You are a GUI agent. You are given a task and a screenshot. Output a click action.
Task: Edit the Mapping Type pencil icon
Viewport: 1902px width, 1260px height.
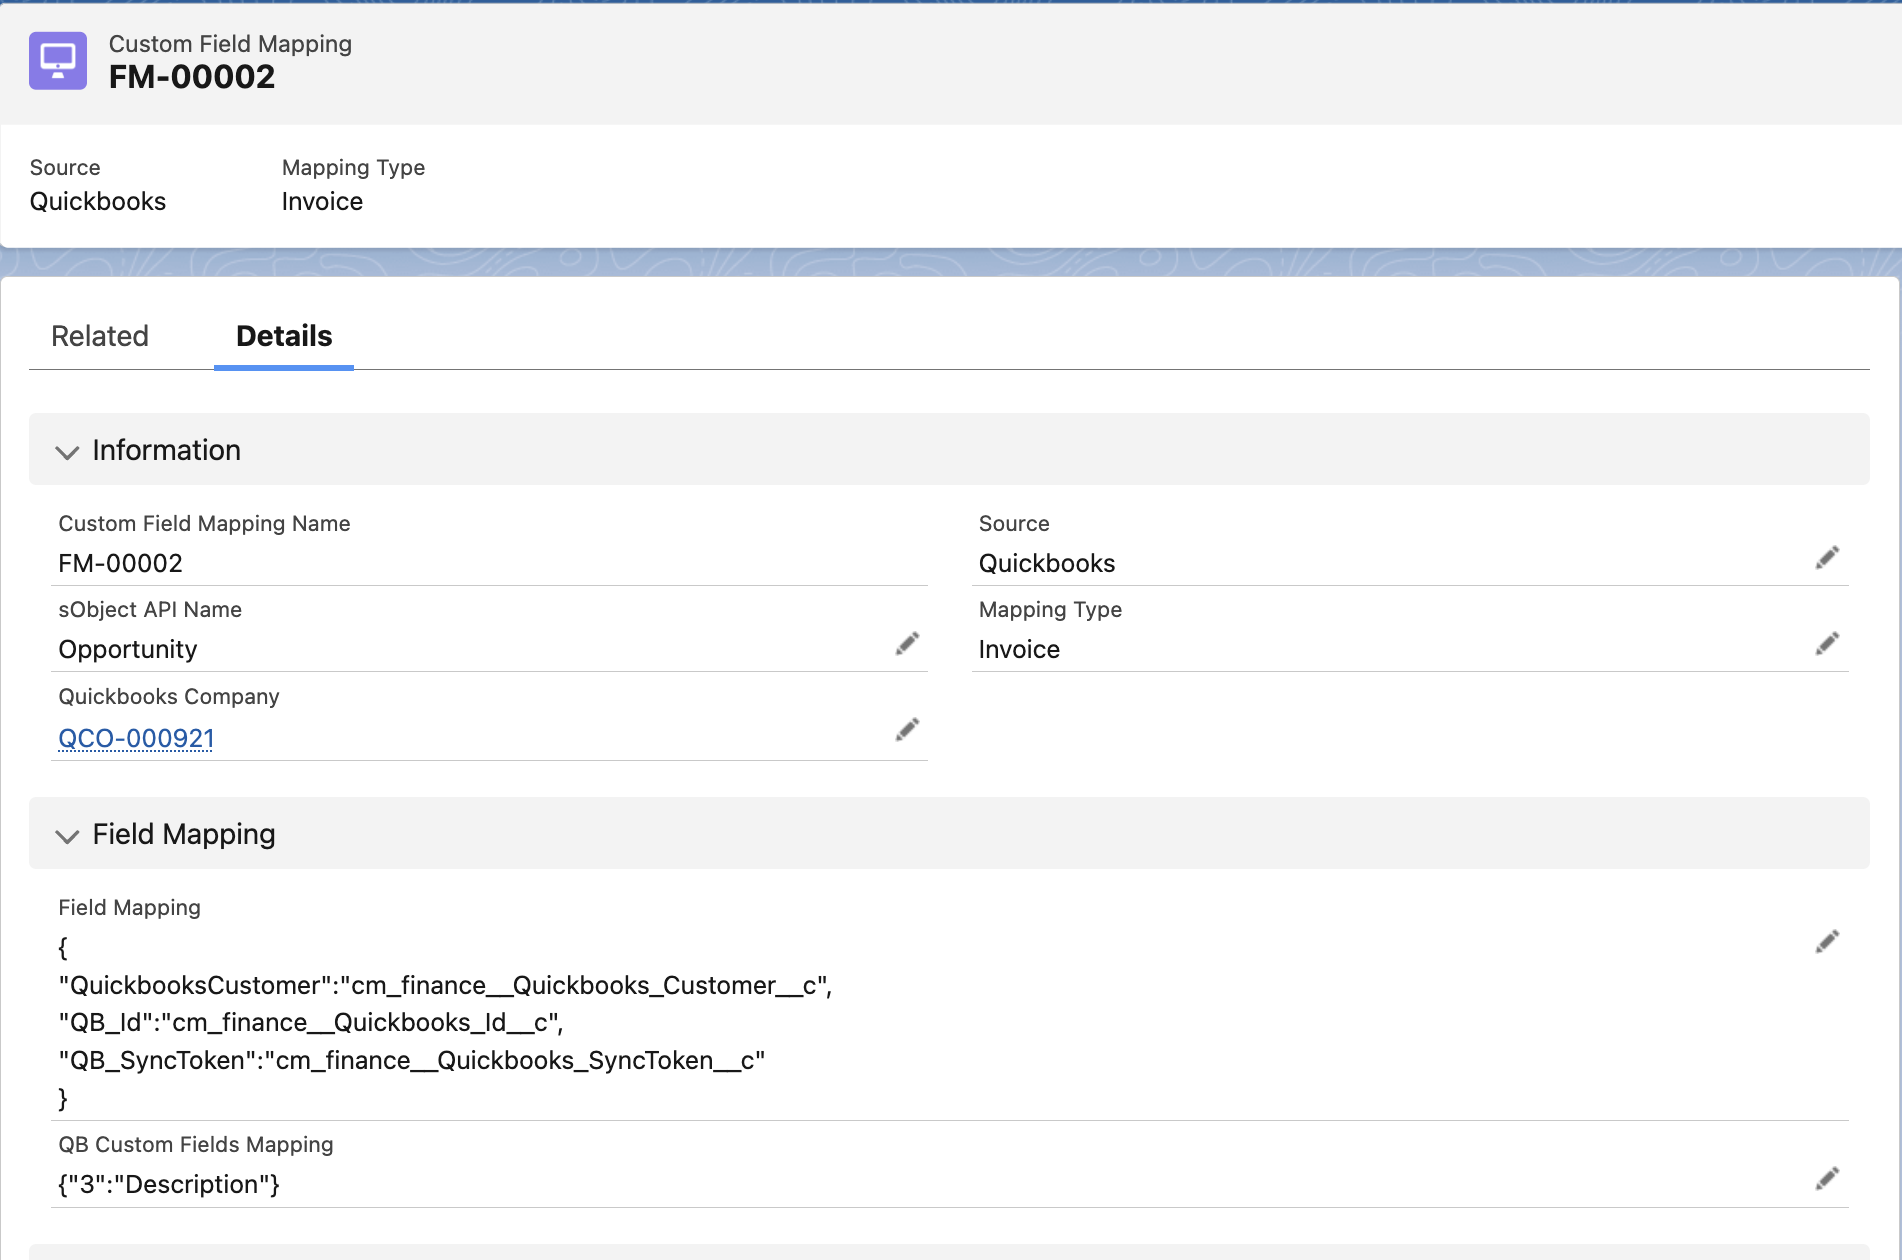1827,644
